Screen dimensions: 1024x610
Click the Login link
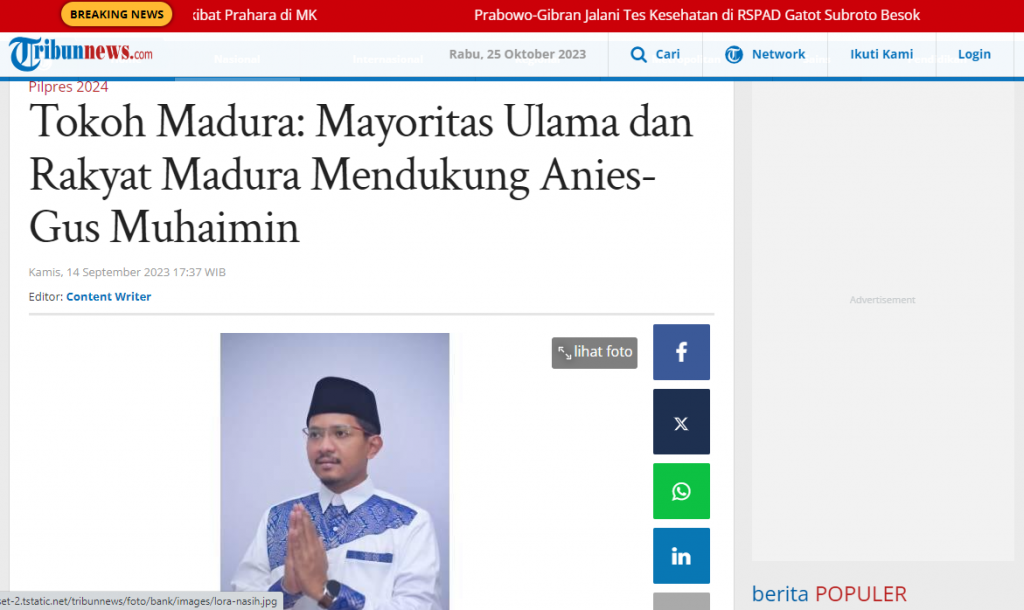[x=974, y=54]
